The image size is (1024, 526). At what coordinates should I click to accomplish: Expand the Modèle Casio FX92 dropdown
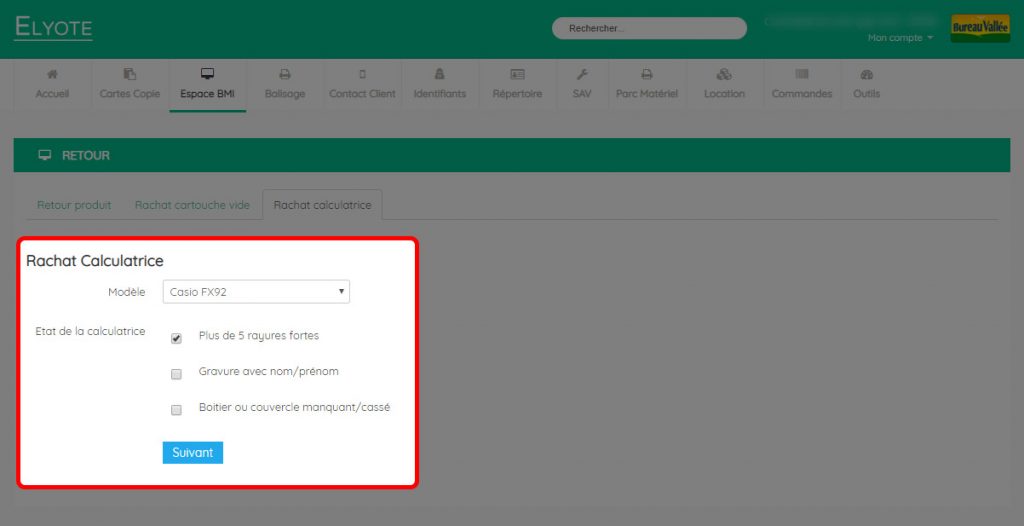(x=256, y=292)
